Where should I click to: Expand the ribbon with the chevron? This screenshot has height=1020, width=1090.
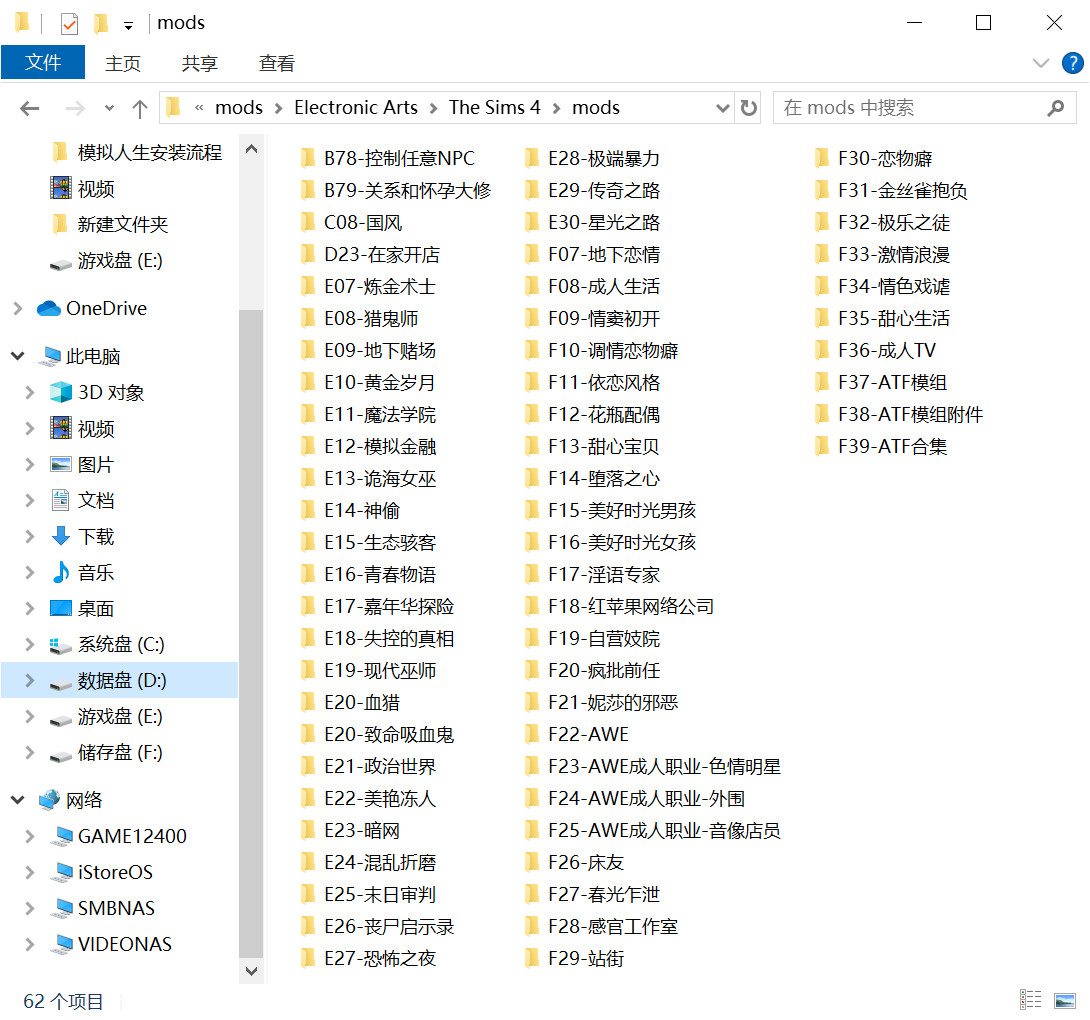click(1040, 63)
